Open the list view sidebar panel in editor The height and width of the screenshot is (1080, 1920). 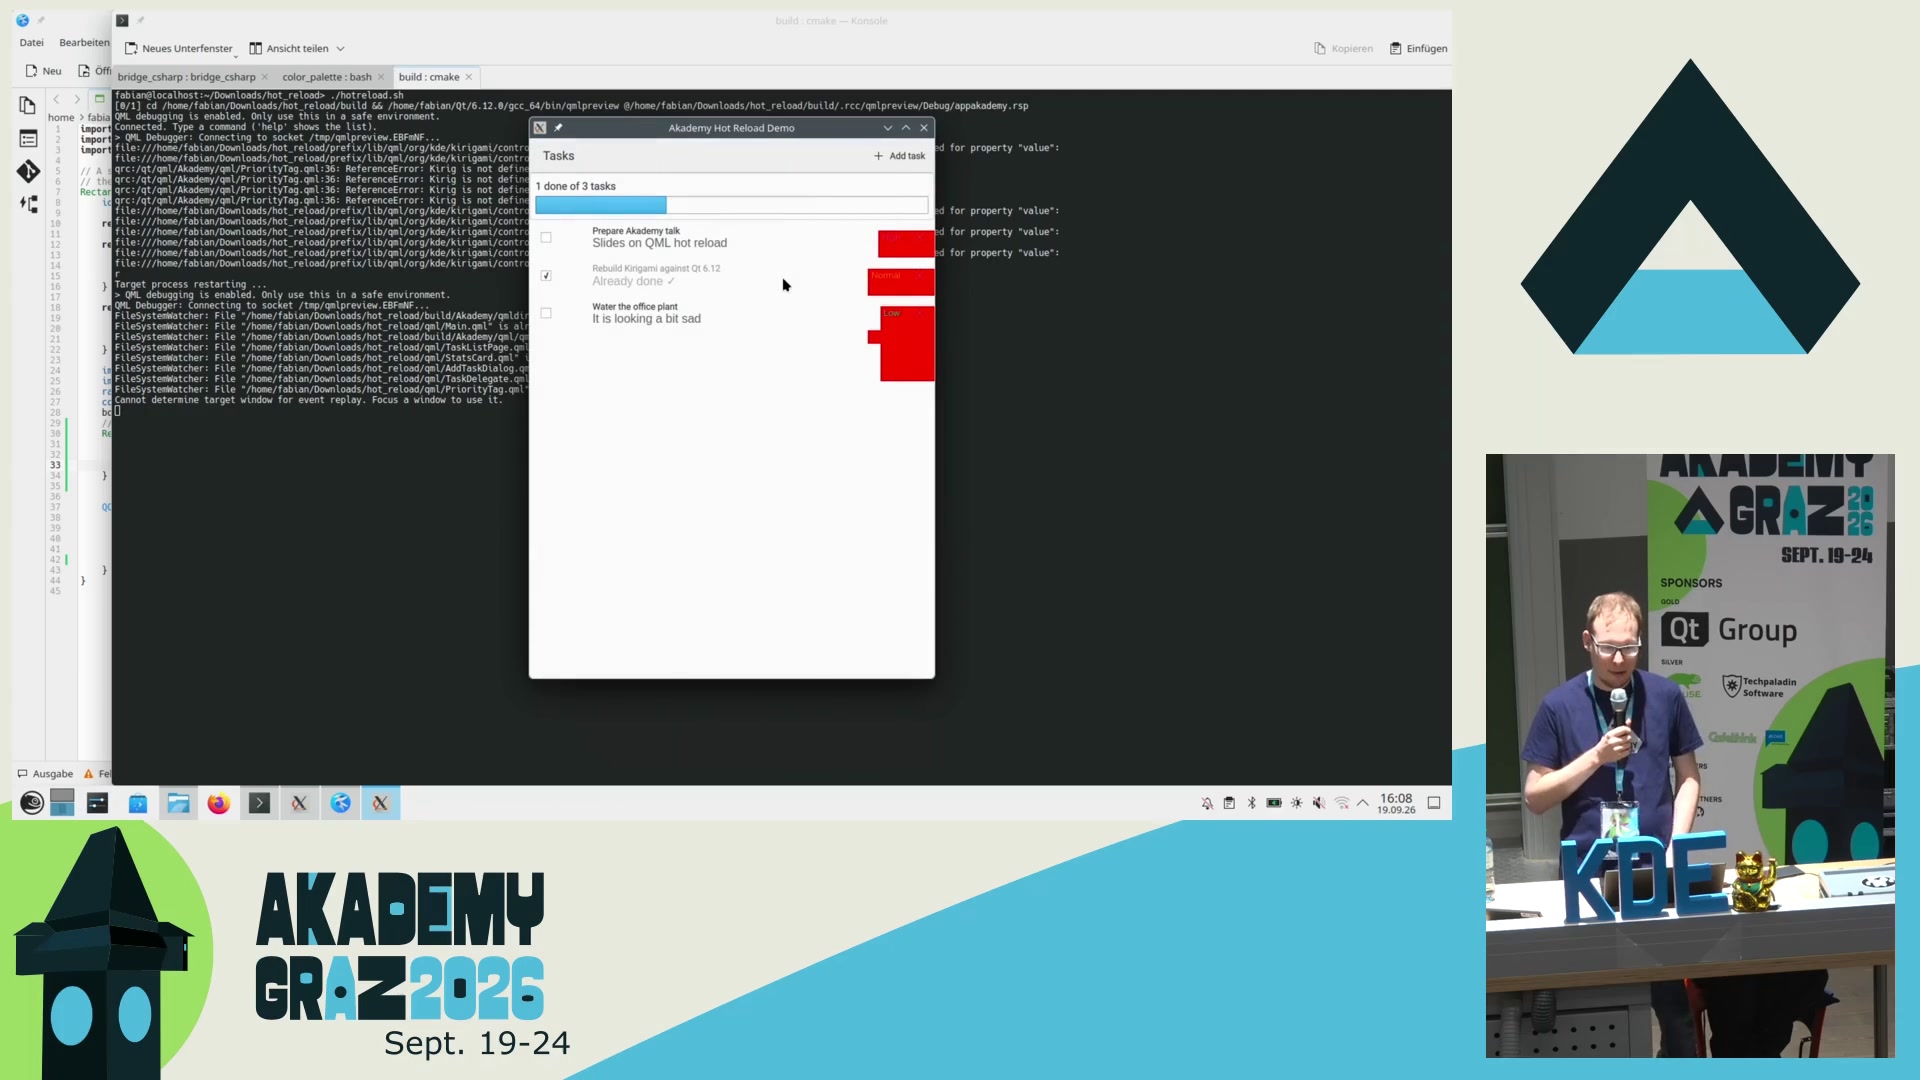pyautogui.click(x=28, y=139)
